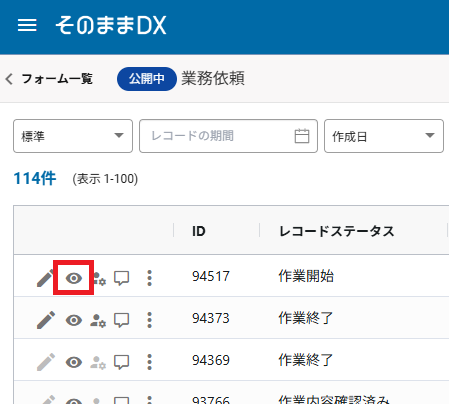
Task: Click the ID column header
Action: pos(199,231)
